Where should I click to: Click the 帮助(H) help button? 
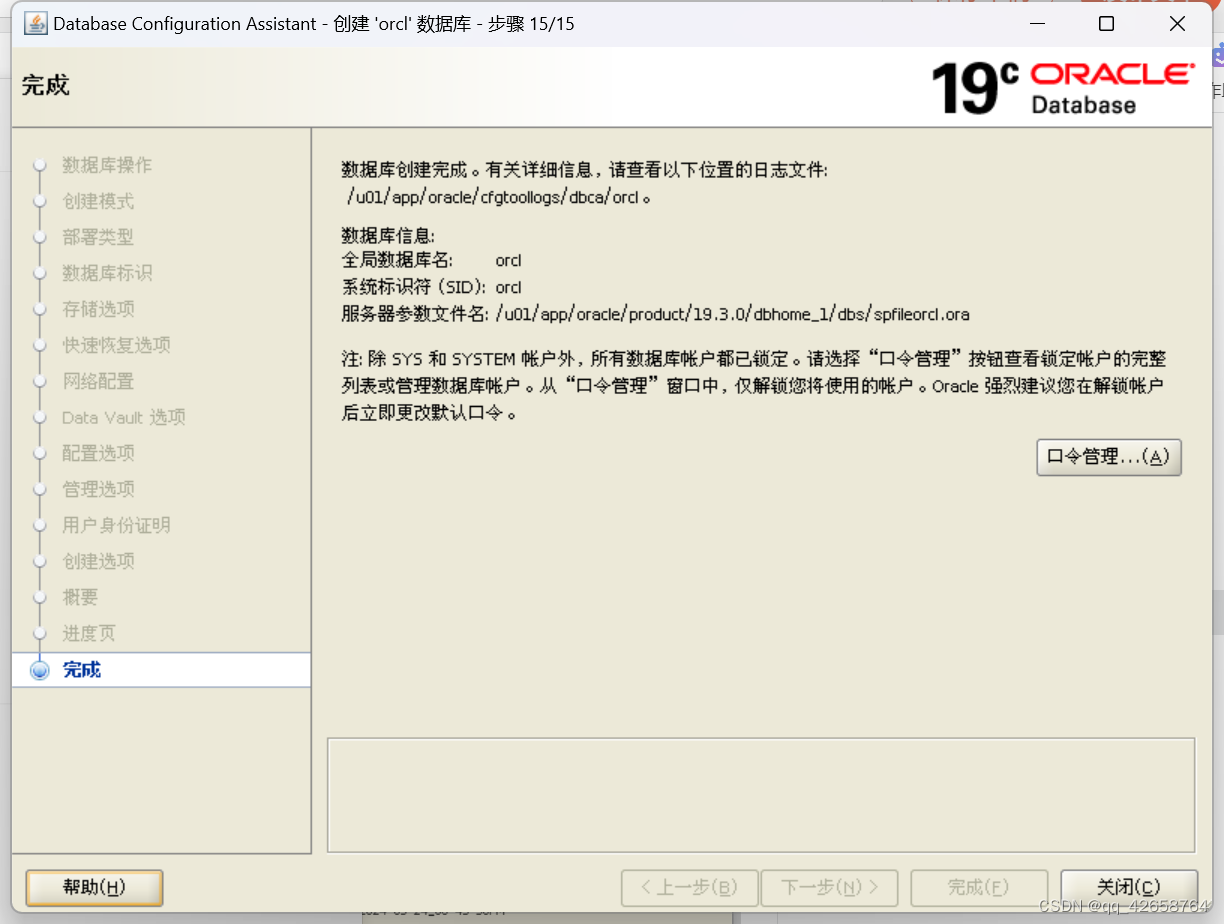coord(94,887)
